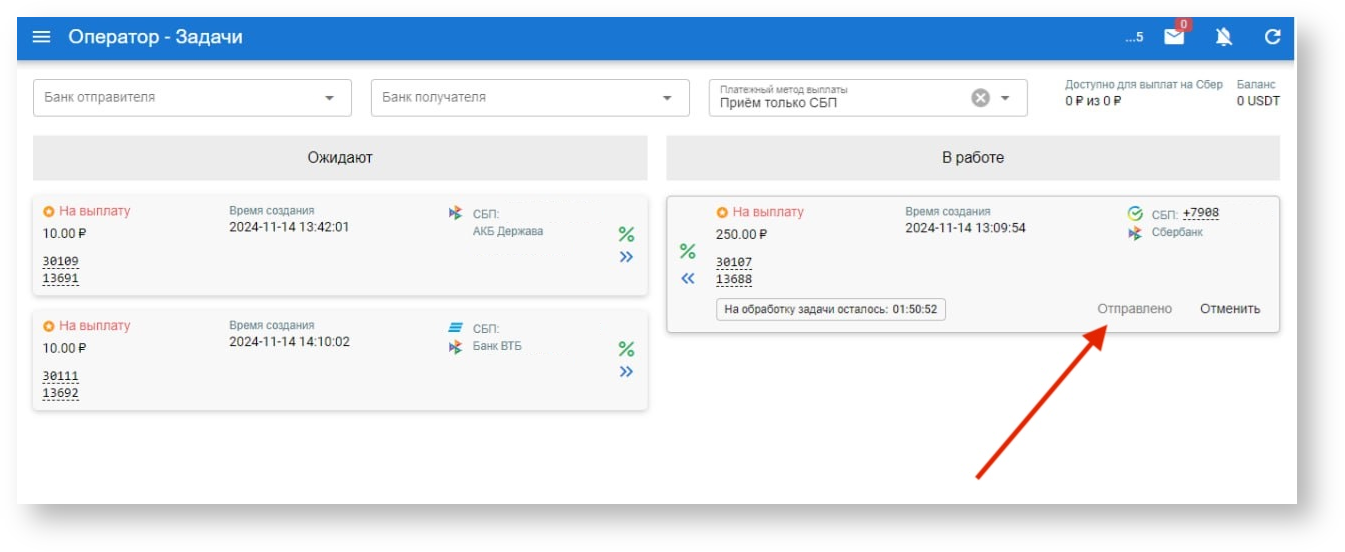Click the SBP logo beside АКБ Держава
1345x552 pixels.
tap(455, 213)
